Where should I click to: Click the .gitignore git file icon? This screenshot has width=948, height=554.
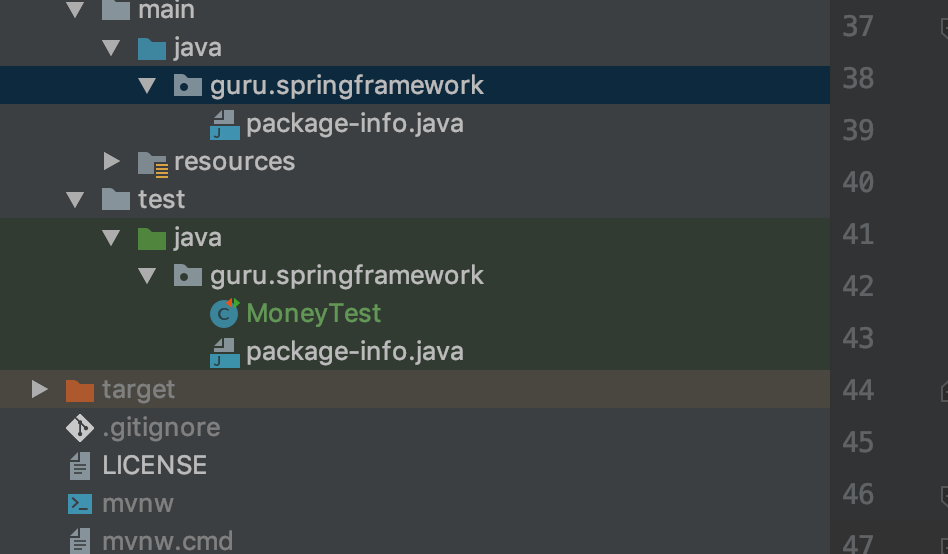(x=79, y=428)
